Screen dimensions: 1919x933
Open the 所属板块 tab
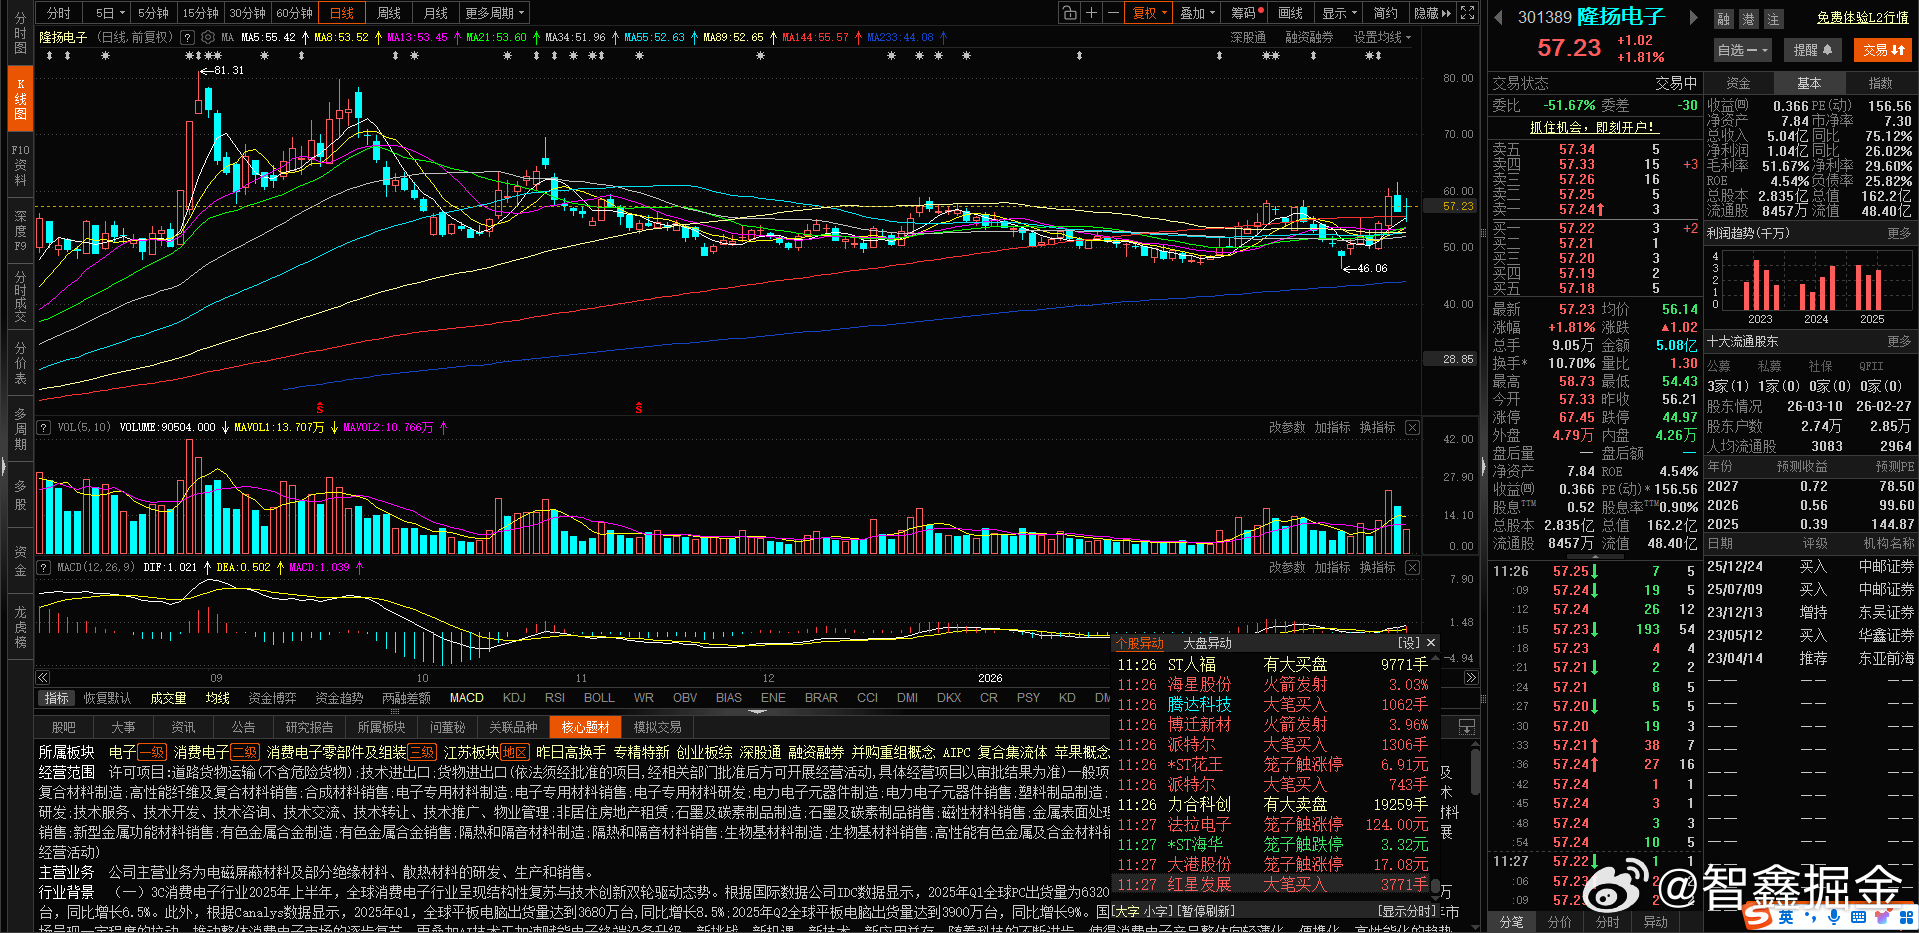coord(381,727)
